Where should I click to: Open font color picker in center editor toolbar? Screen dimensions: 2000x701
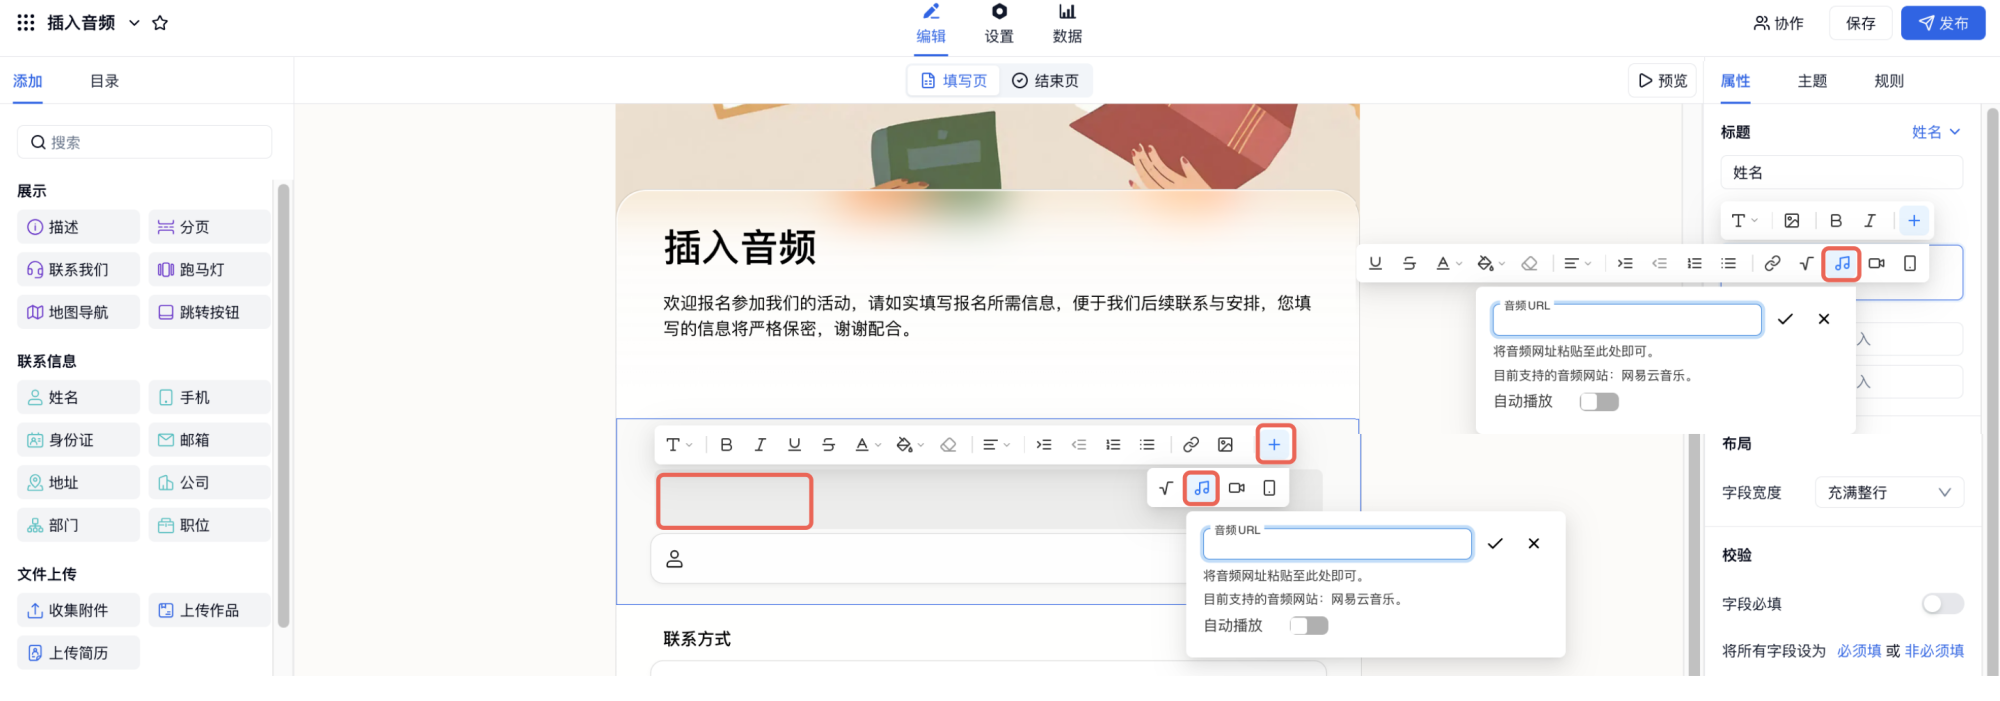866,445
